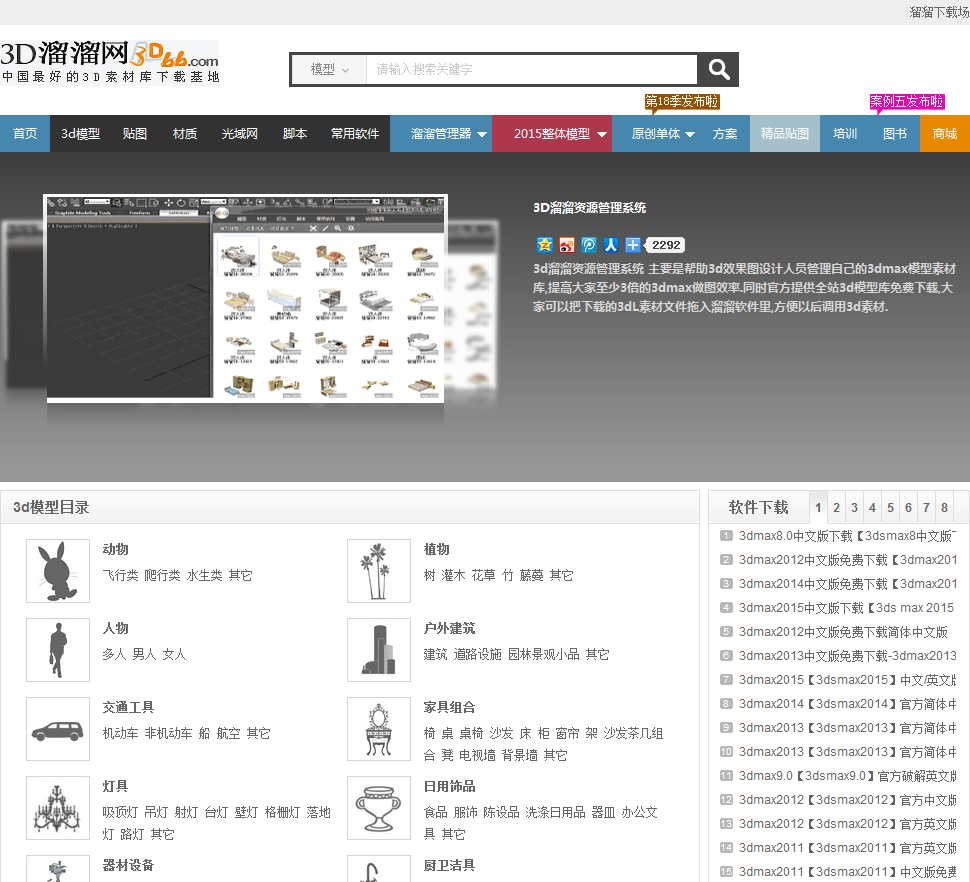Image resolution: width=970 pixels, height=882 pixels.
Task: Open the 3dmax9.0 官方破解英文版 link
Action: click(x=847, y=776)
